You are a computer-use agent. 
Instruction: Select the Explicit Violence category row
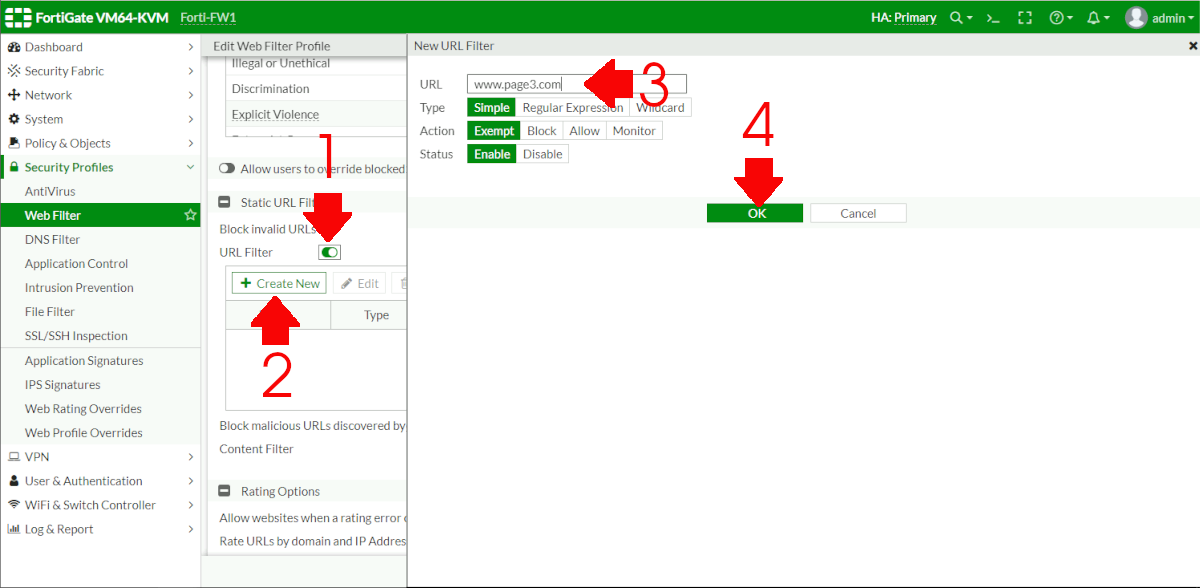click(315, 115)
